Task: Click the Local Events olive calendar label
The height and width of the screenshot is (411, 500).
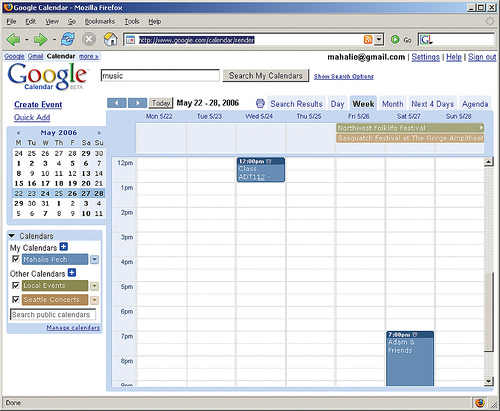Action: [55, 286]
